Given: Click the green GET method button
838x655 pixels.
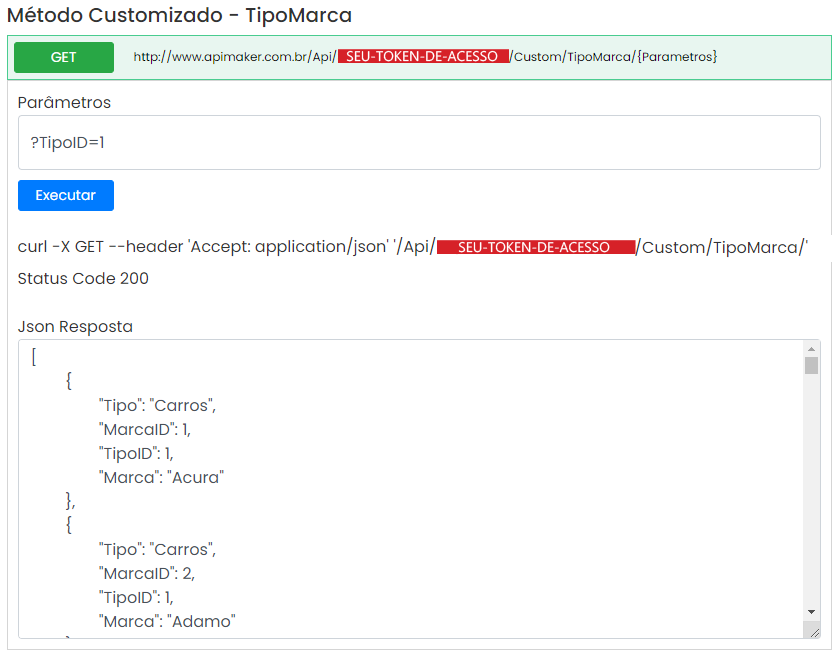Looking at the screenshot, I should point(64,58).
